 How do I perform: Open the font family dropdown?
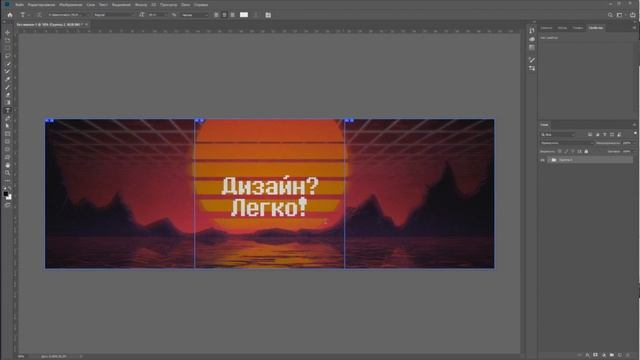[67, 15]
